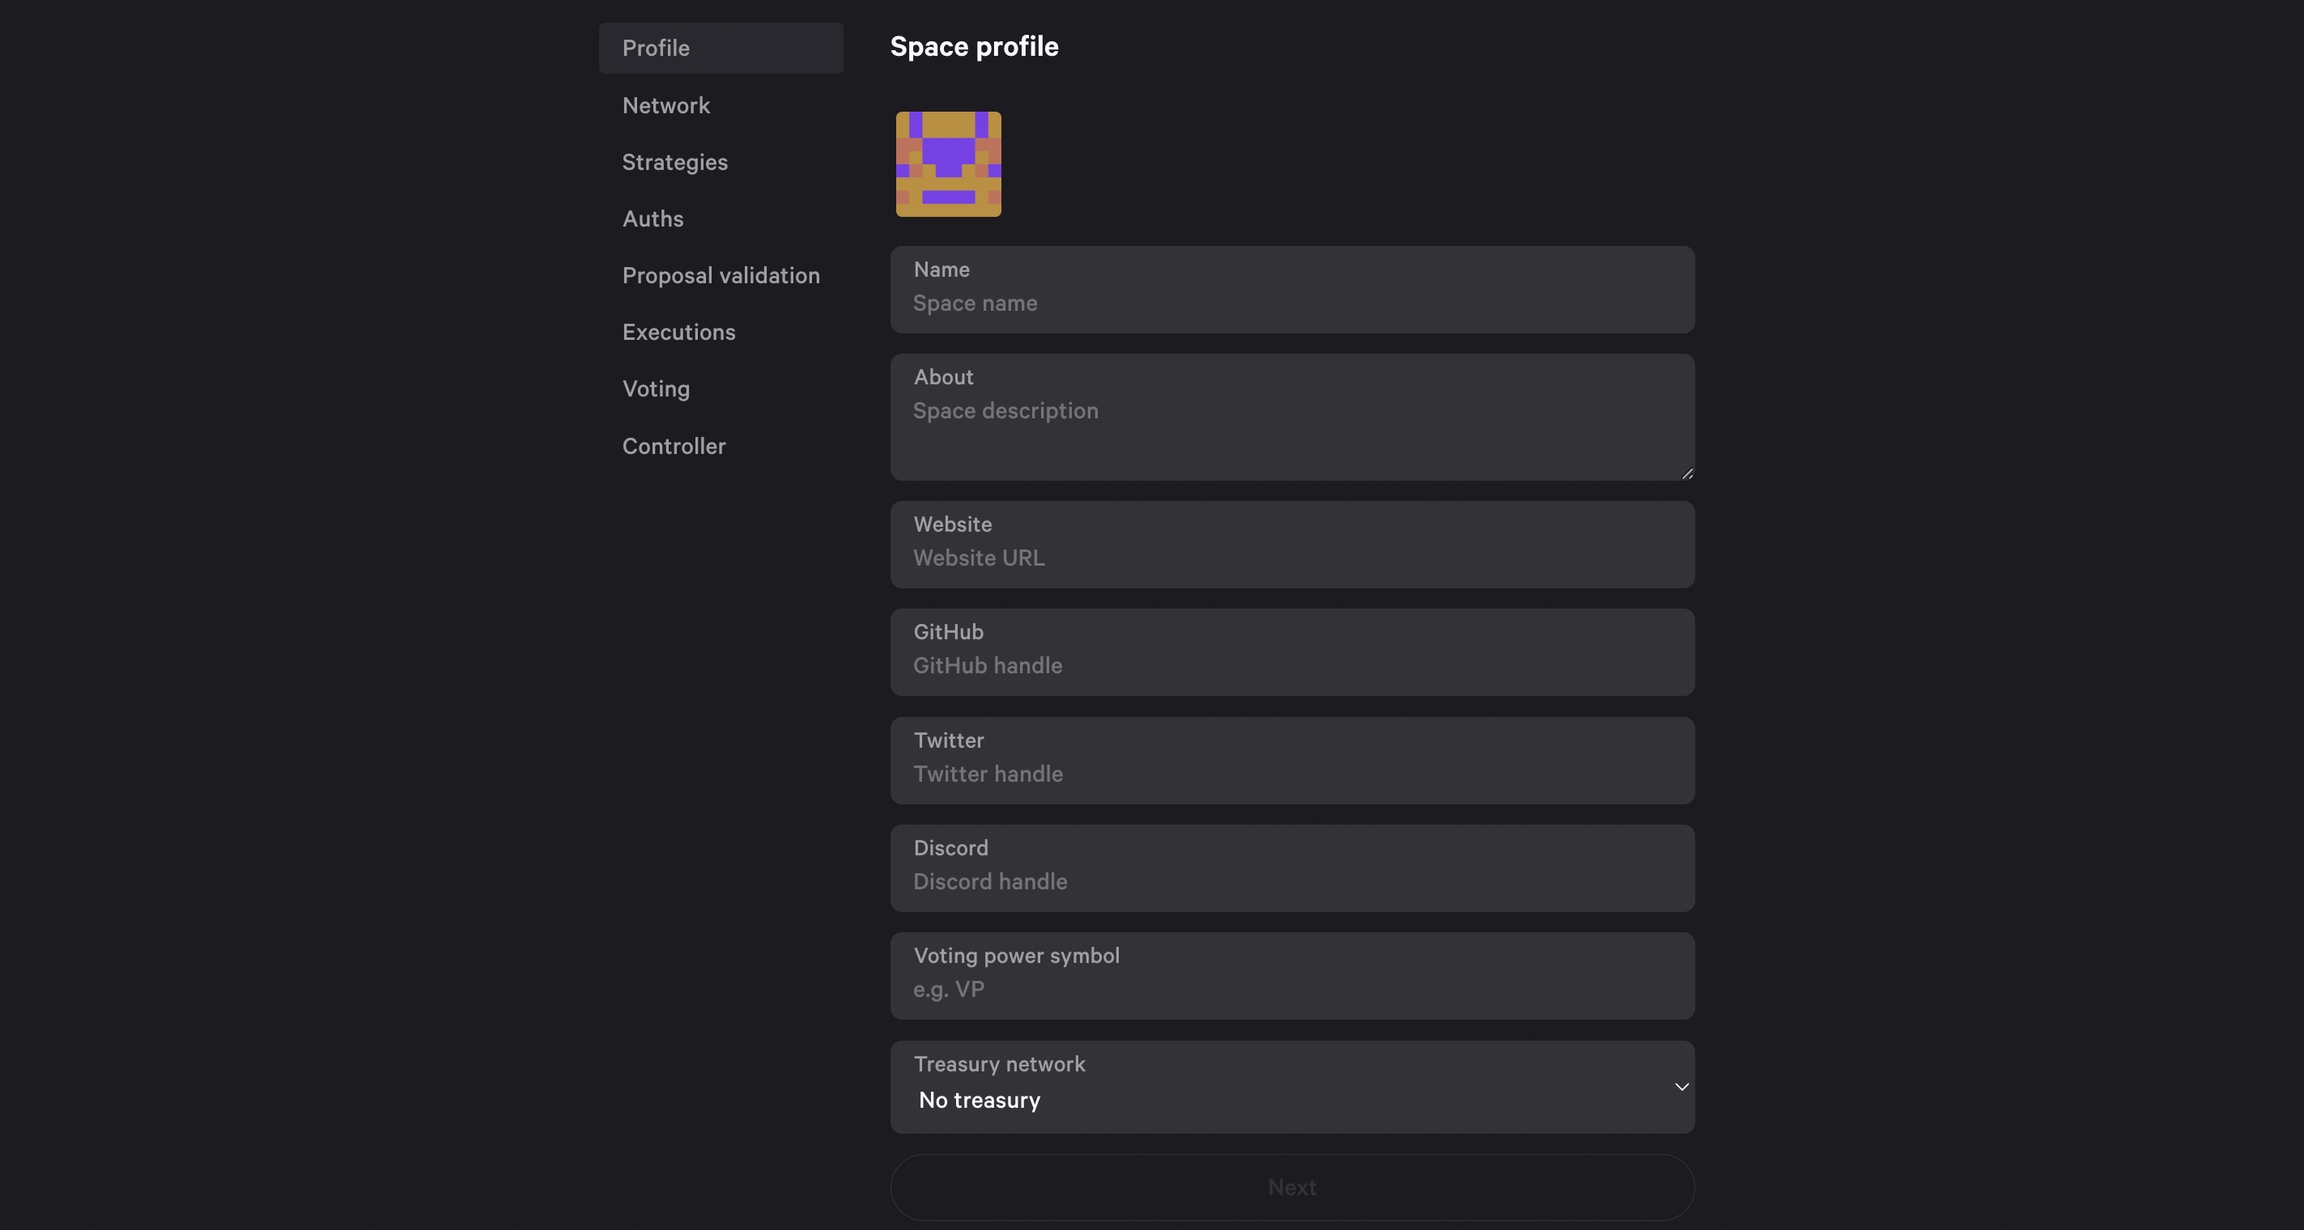Open the Proposal validation section
The image size is (2304, 1230).
[721, 275]
